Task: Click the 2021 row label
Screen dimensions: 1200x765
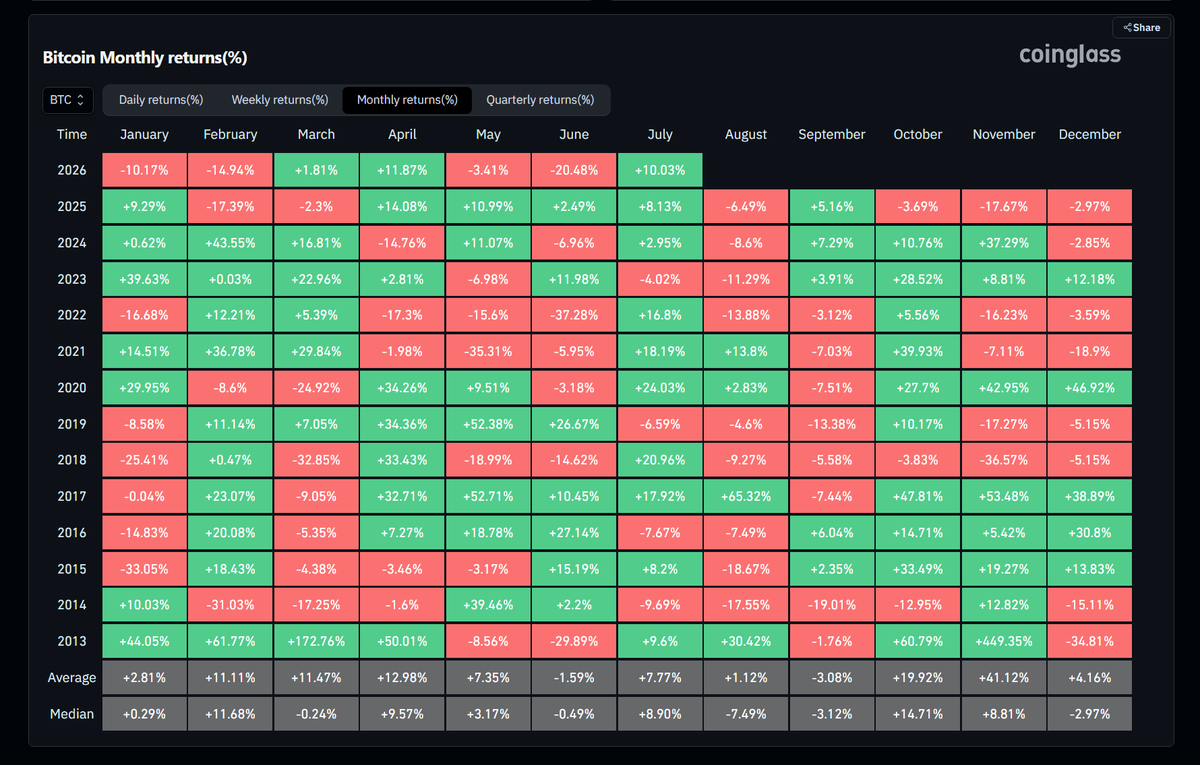Action: click(72, 351)
